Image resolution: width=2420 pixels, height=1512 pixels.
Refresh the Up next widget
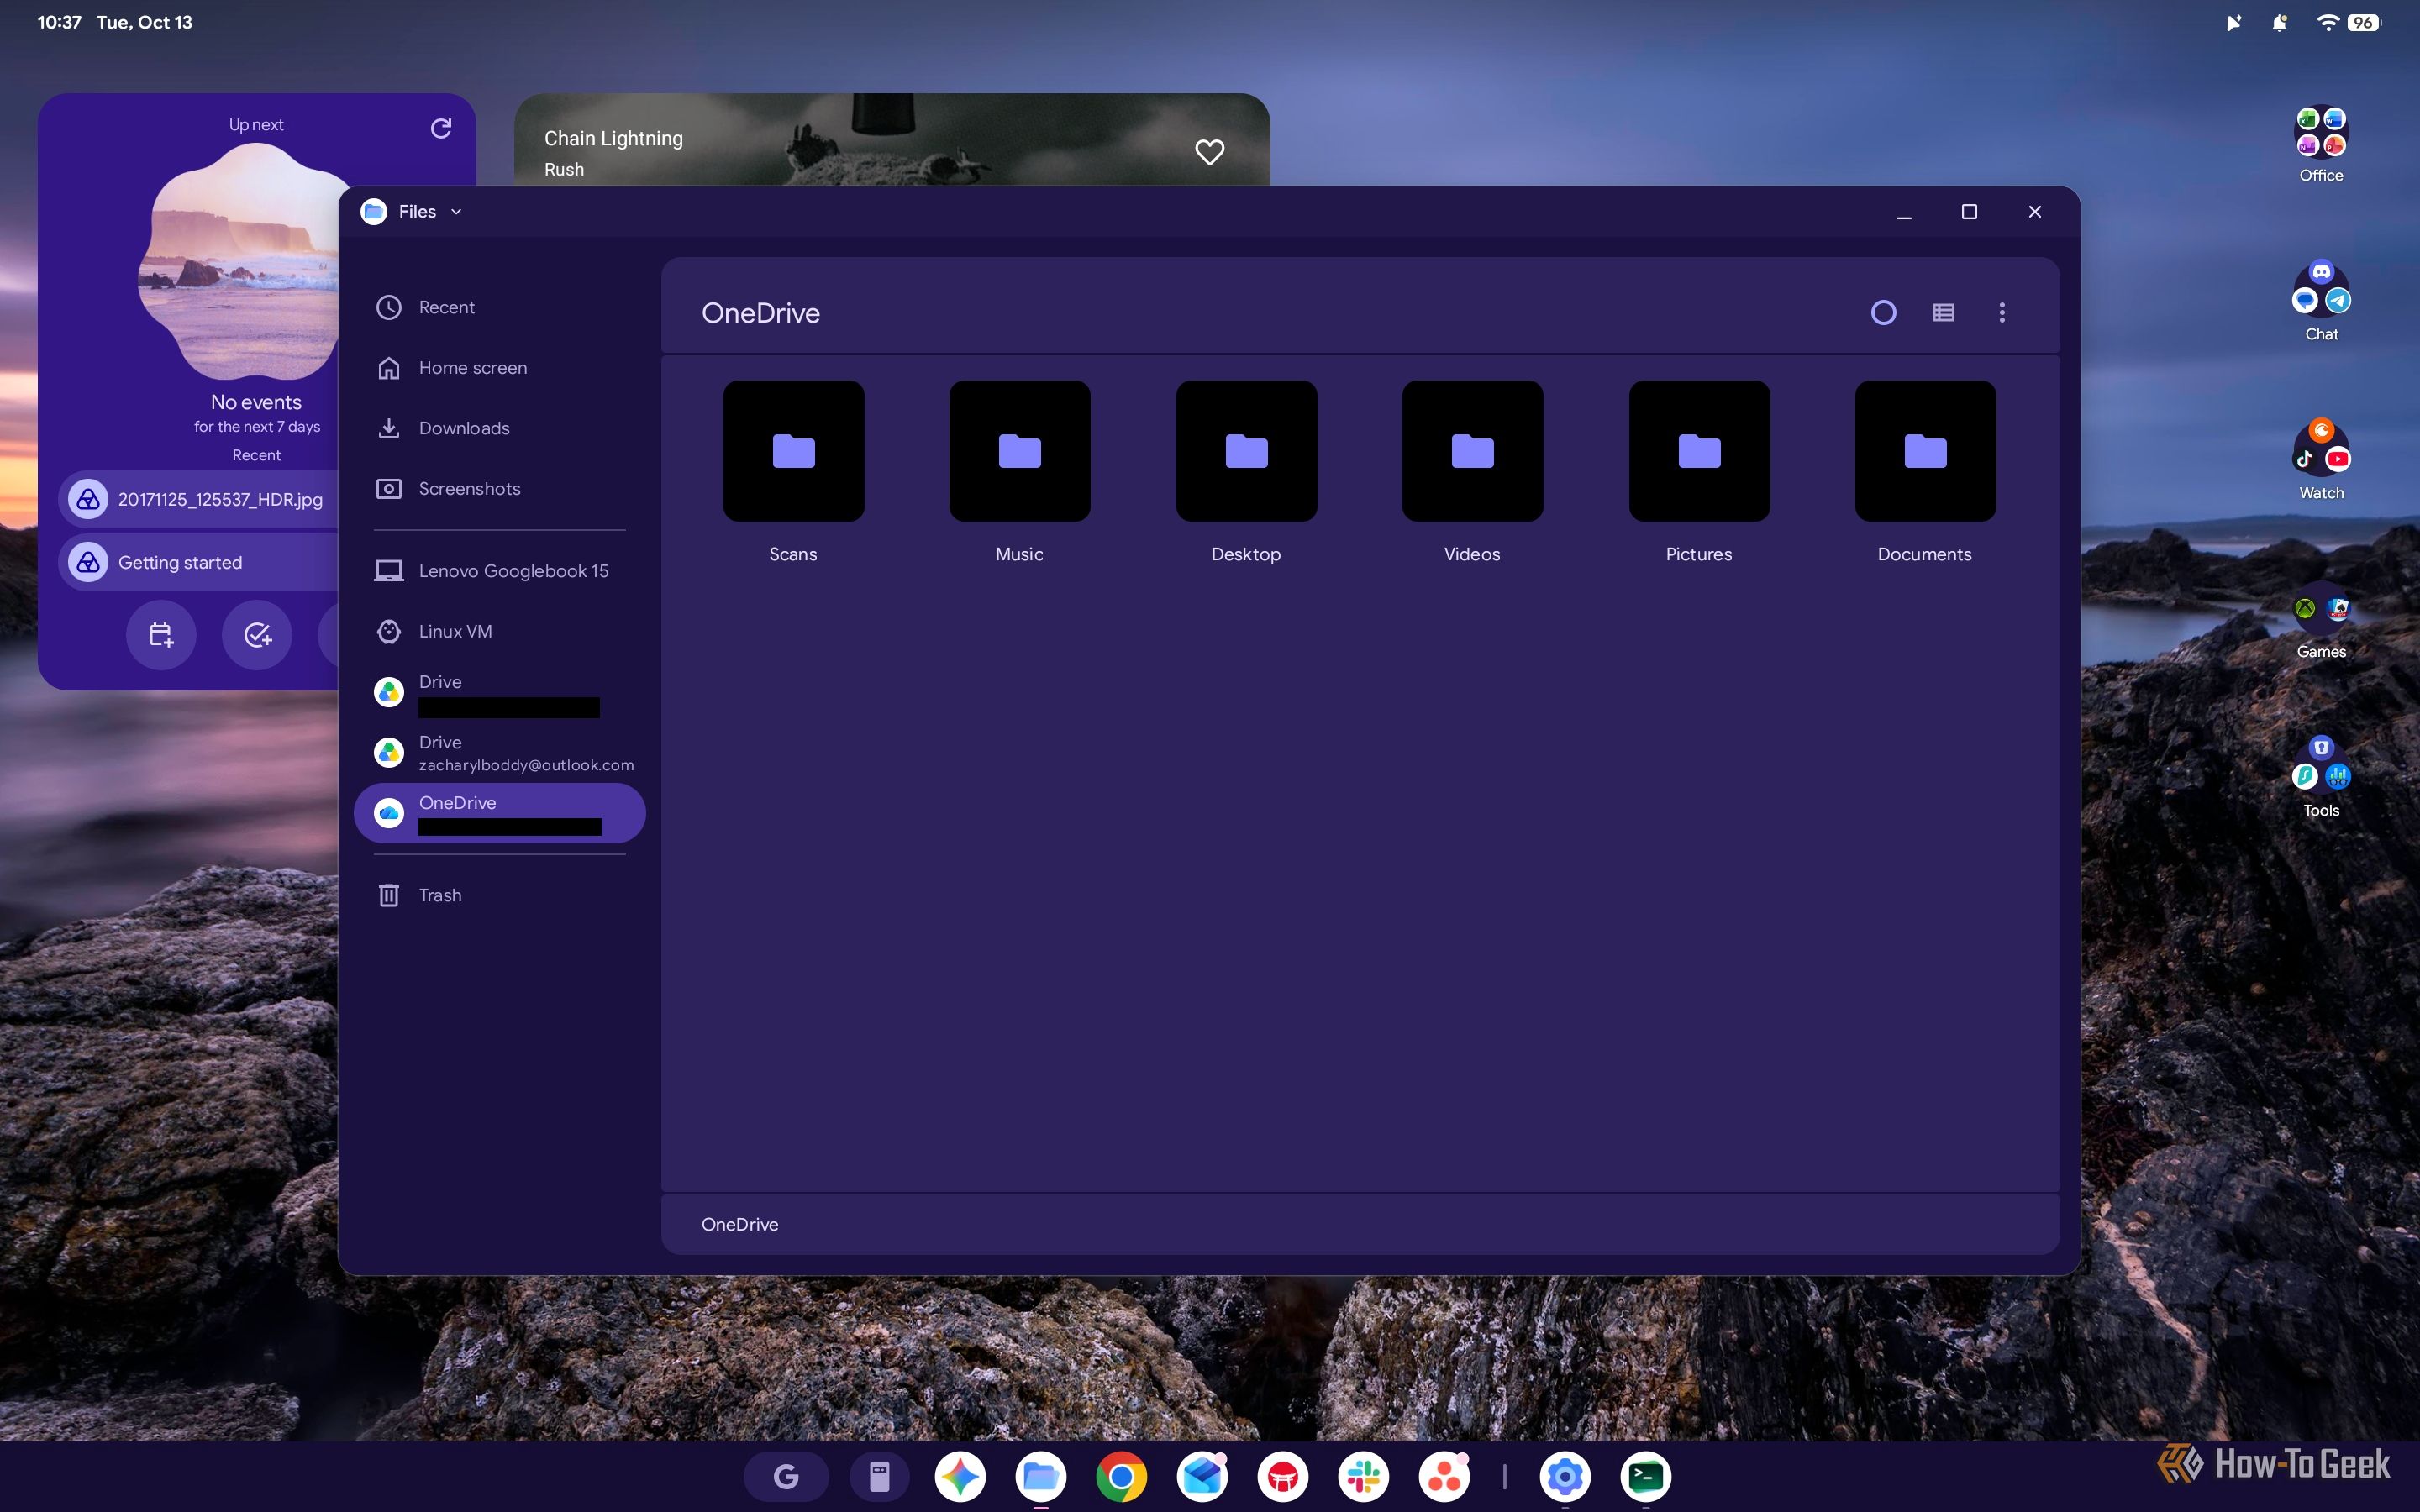pyautogui.click(x=441, y=128)
